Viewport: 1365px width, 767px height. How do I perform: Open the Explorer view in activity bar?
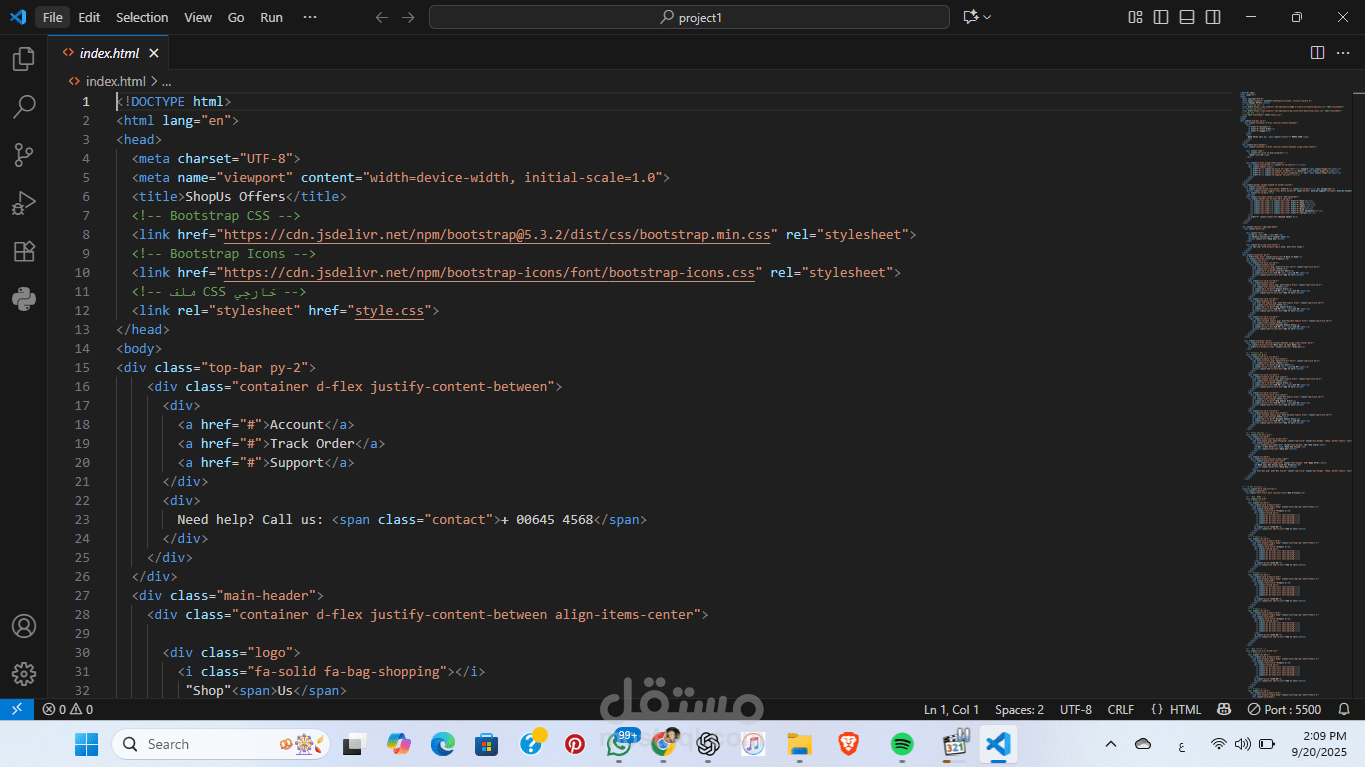point(24,59)
